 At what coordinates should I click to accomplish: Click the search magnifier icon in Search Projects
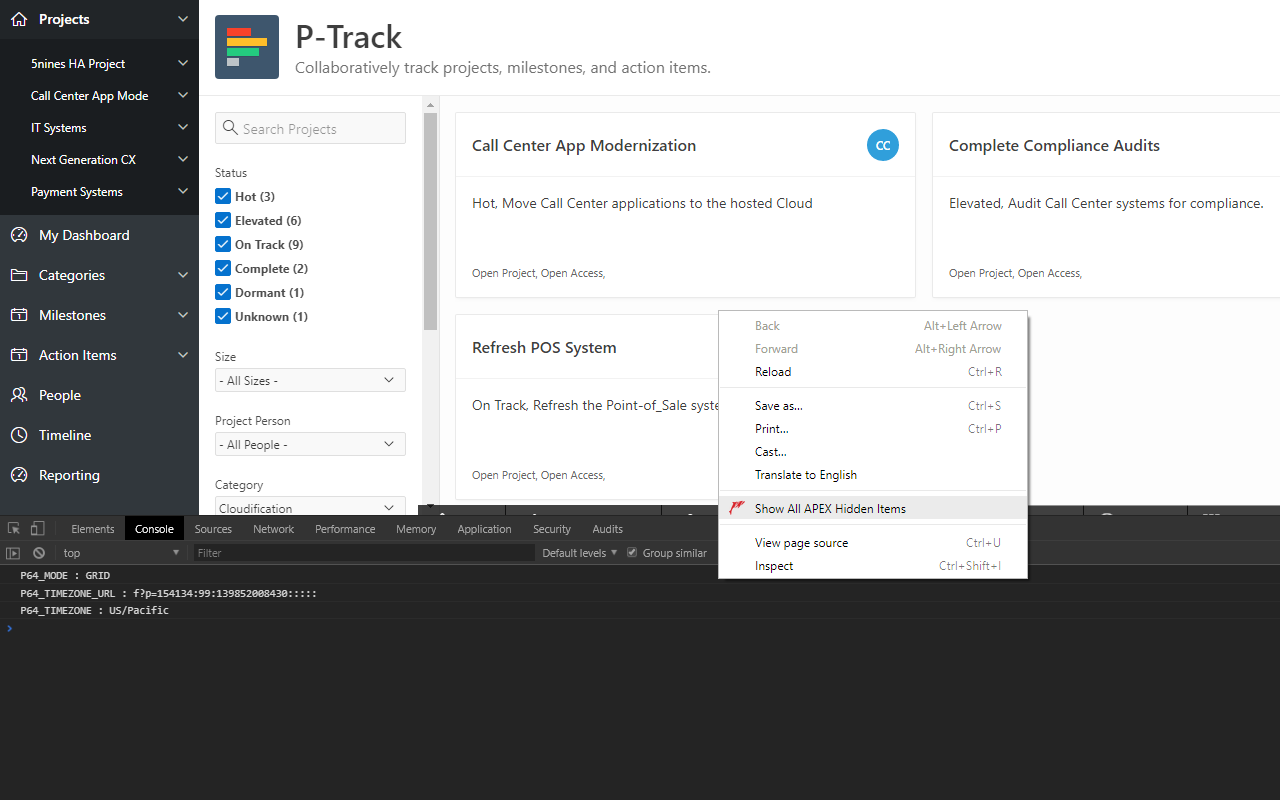[x=231, y=128]
